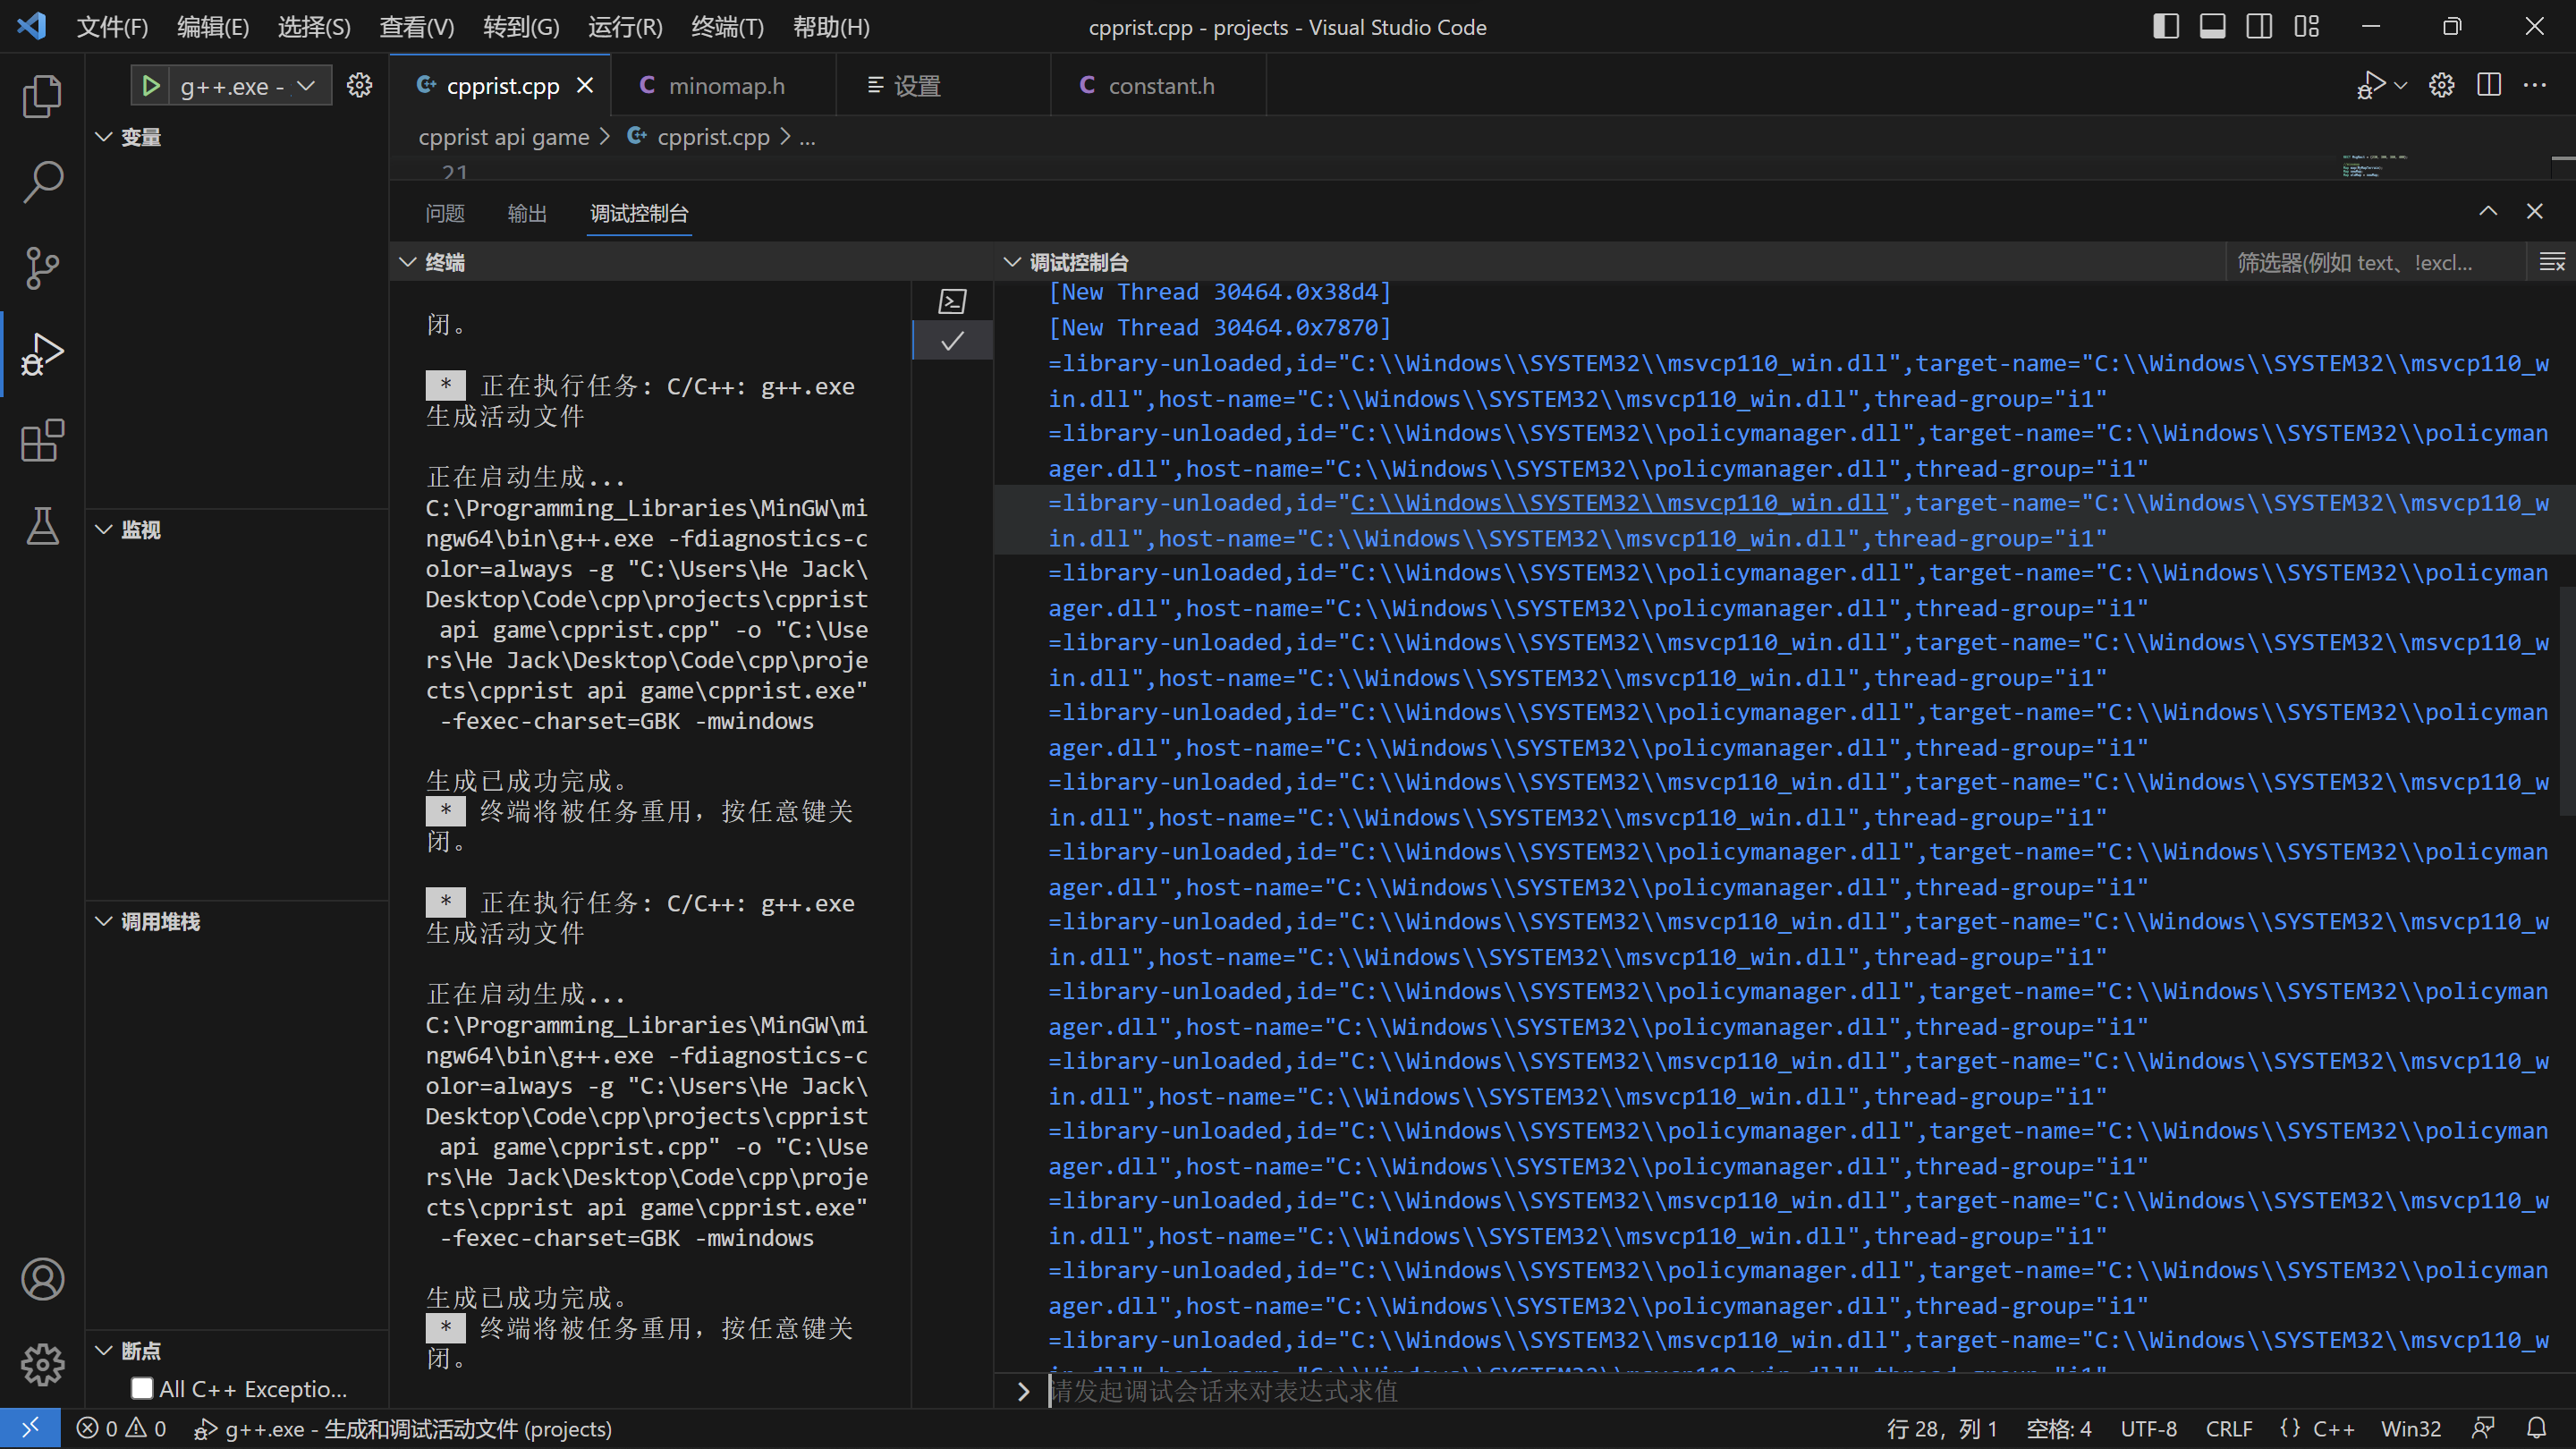This screenshot has height=1449, width=2576.
Task: Open the Explorer view in activity bar
Action: (x=42, y=96)
